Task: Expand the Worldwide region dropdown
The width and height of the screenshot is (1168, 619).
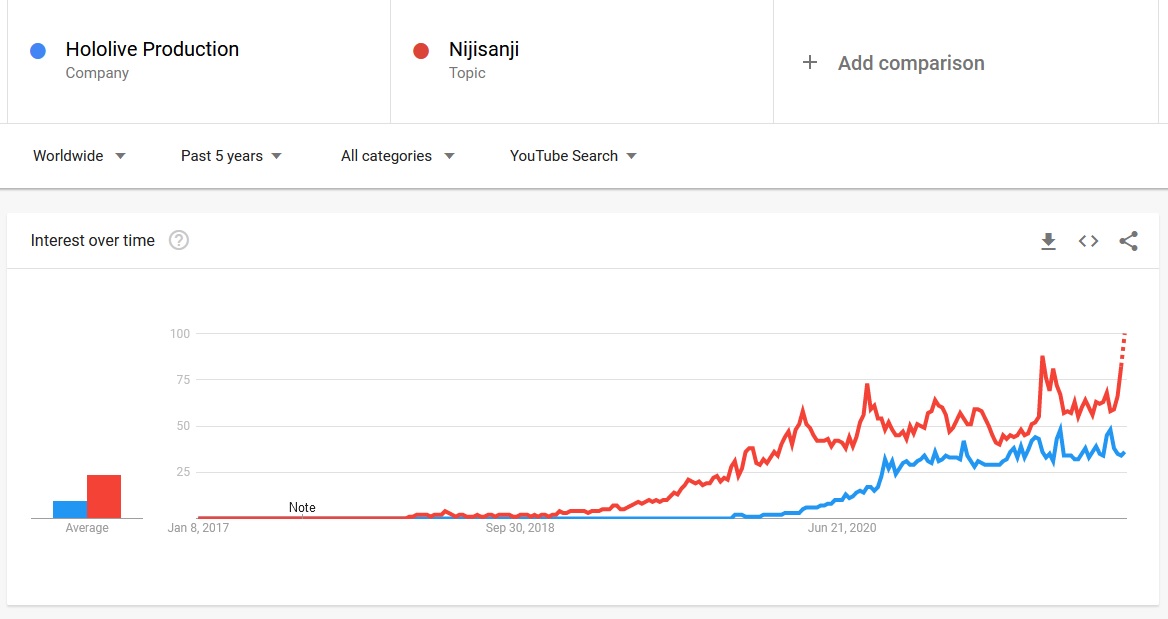Action: 79,156
